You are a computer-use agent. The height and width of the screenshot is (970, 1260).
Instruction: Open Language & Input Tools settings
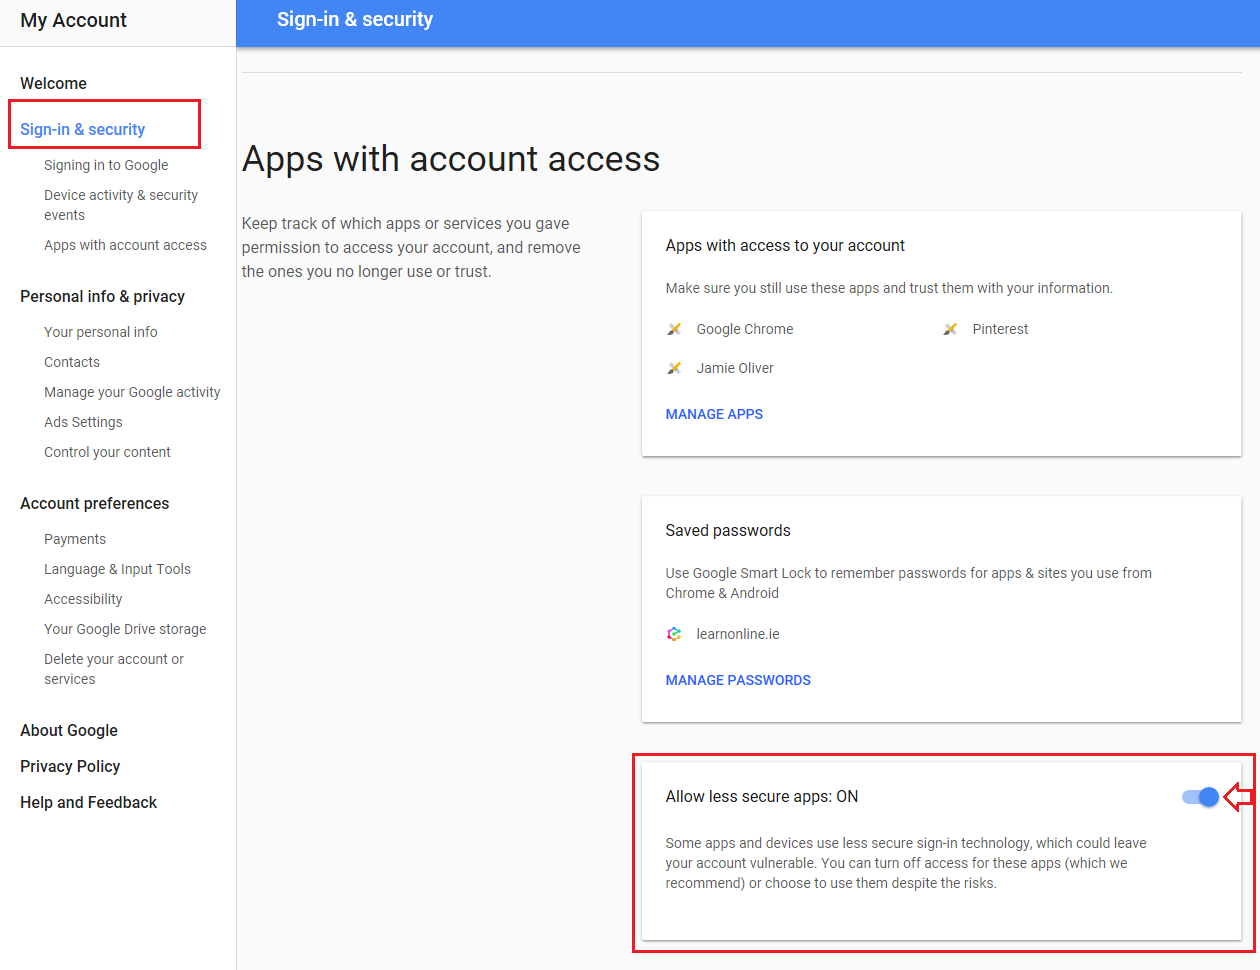[117, 569]
